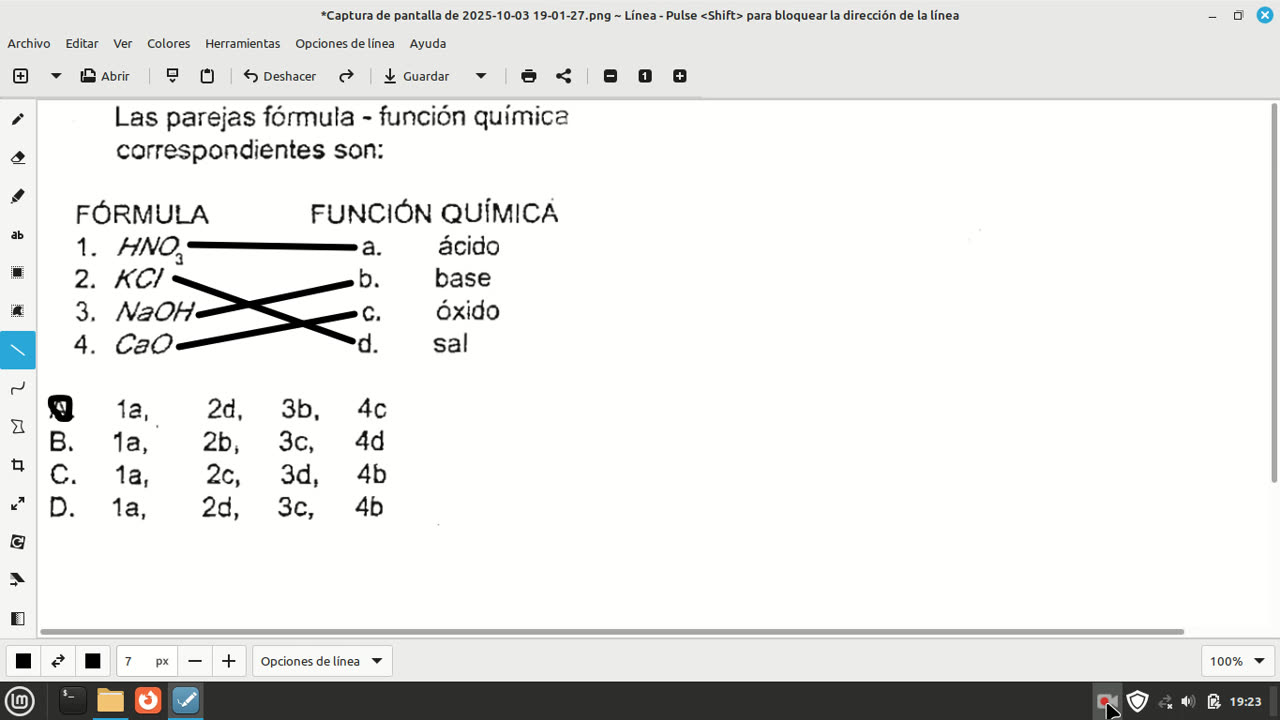Screen dimensions: 1280x720
Task: Open the network connections tray icon
Action: coord(1164,702)
